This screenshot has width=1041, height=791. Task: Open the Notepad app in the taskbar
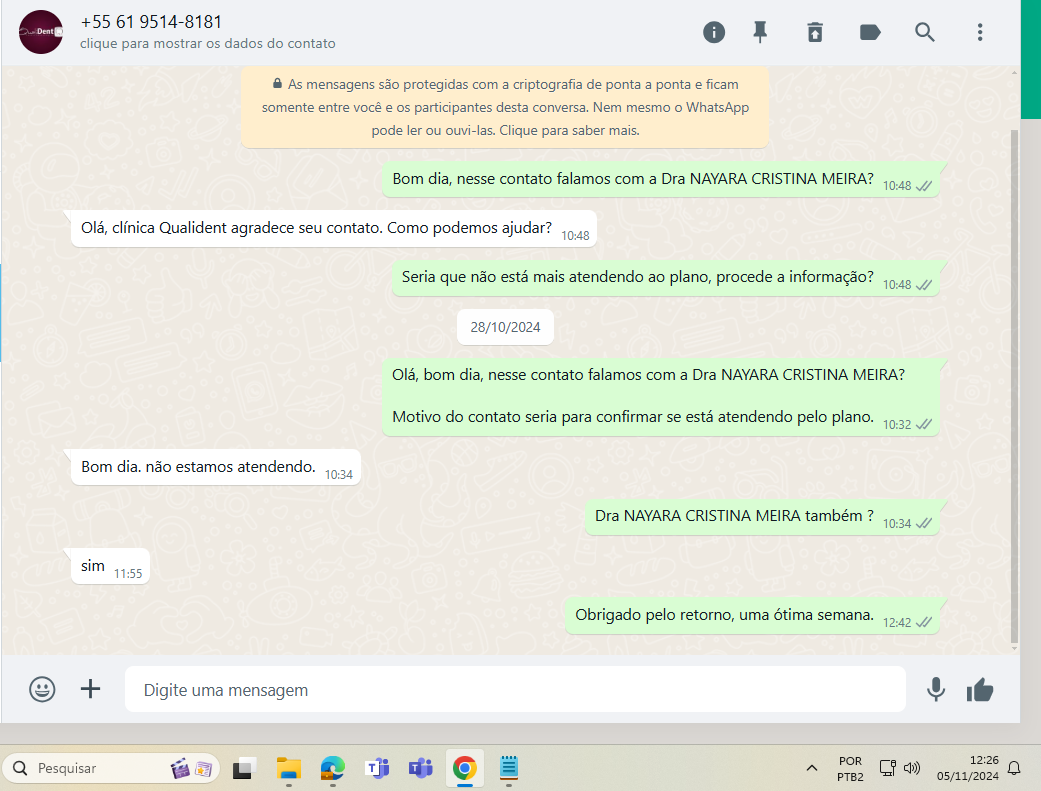[509, 768]
